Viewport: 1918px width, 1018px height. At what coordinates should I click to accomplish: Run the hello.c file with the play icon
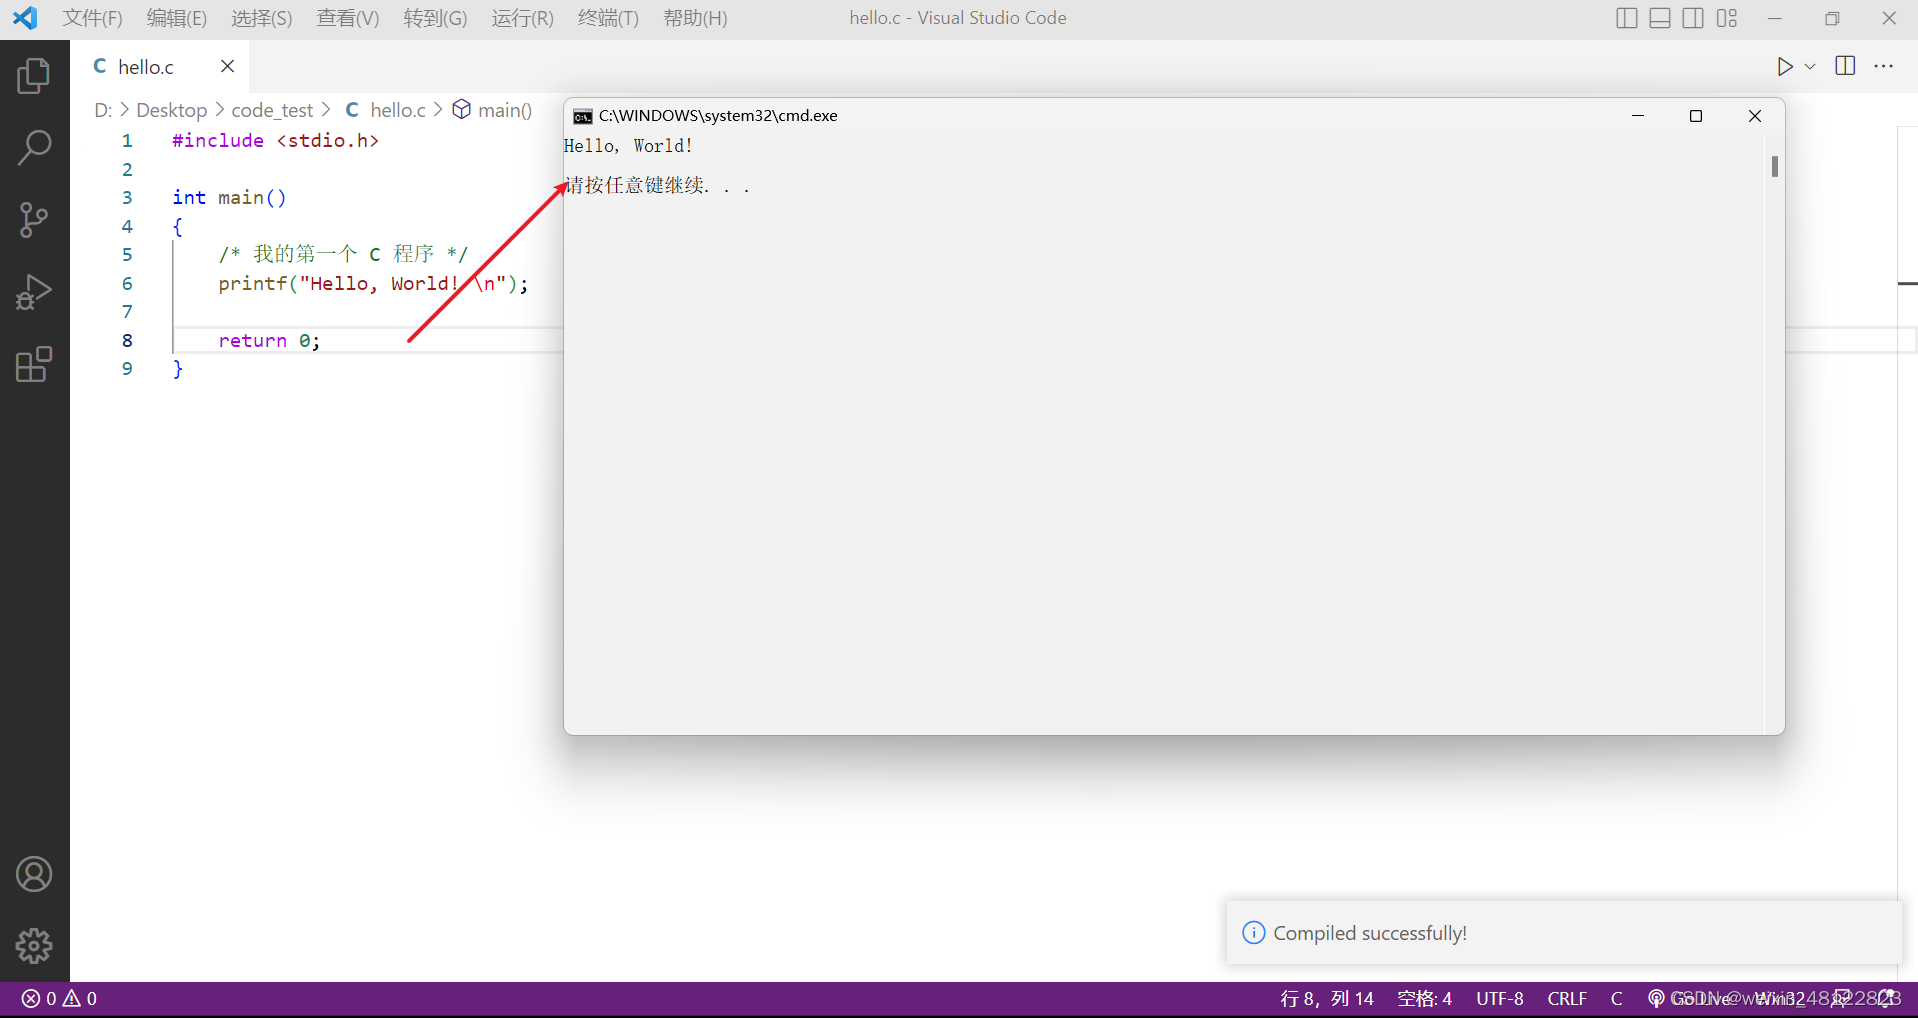click(1786, 66)
